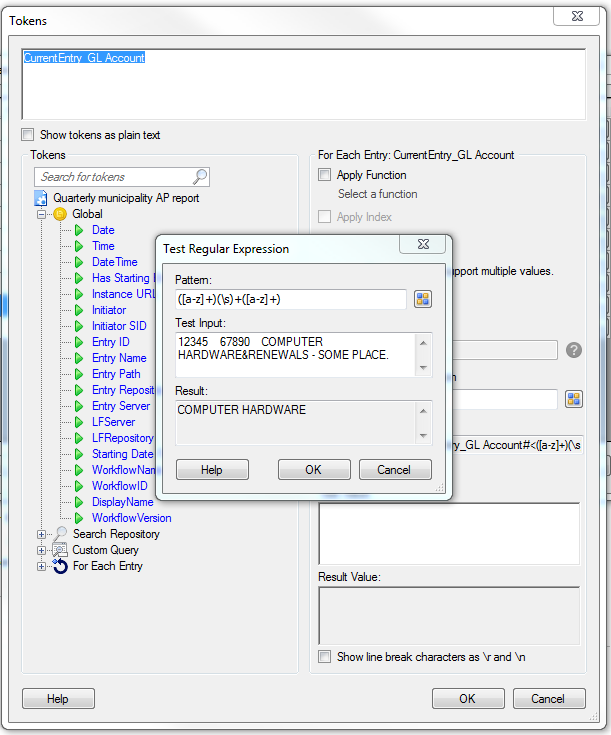Click green arrow icon next to Entry Name
Screen dimensions: 611x735
(x=79, y=358)
